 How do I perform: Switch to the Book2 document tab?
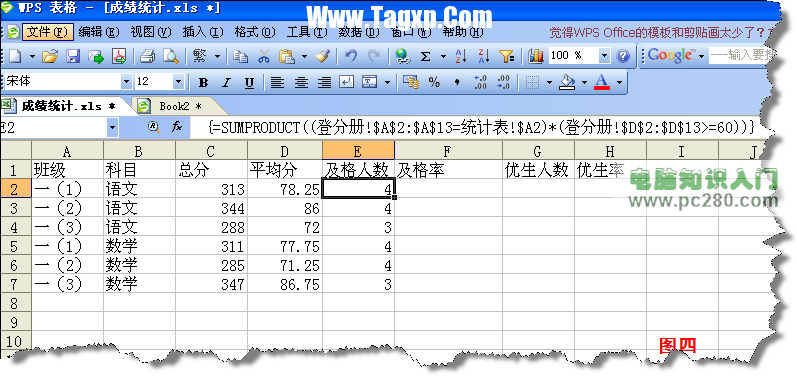click(x=180, y=106)
